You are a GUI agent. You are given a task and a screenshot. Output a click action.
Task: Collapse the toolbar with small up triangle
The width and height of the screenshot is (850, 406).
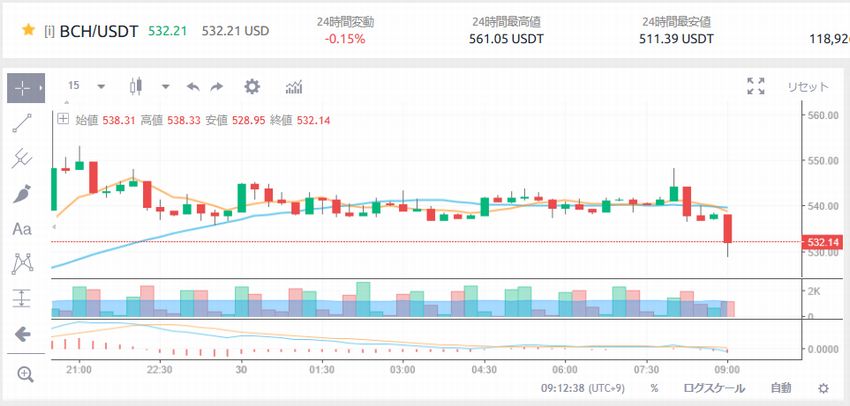67,102
